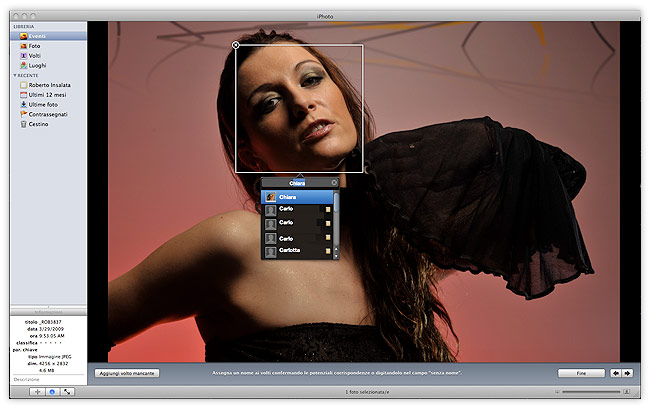Click the address card icon beside Carlotta
The width and height of the screenshot is (650, 409).
coord(328,251)
